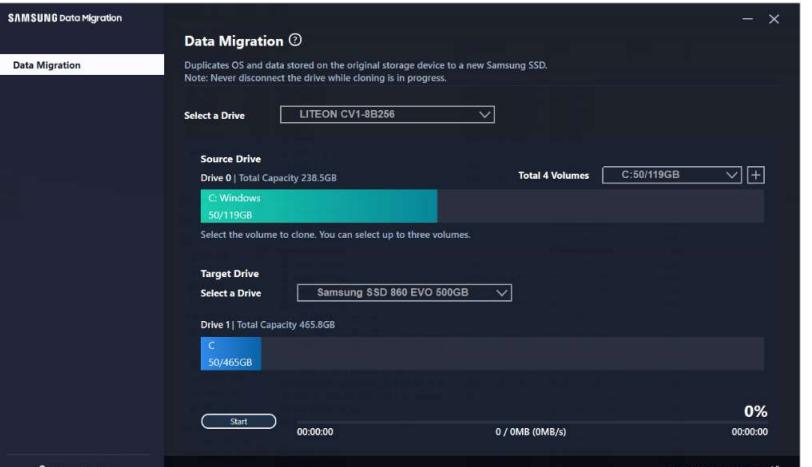The width and height of the screenshot is (812, 467).
Task: Click the Samsung Data Migration logo
Action: (x=65, y=18)
